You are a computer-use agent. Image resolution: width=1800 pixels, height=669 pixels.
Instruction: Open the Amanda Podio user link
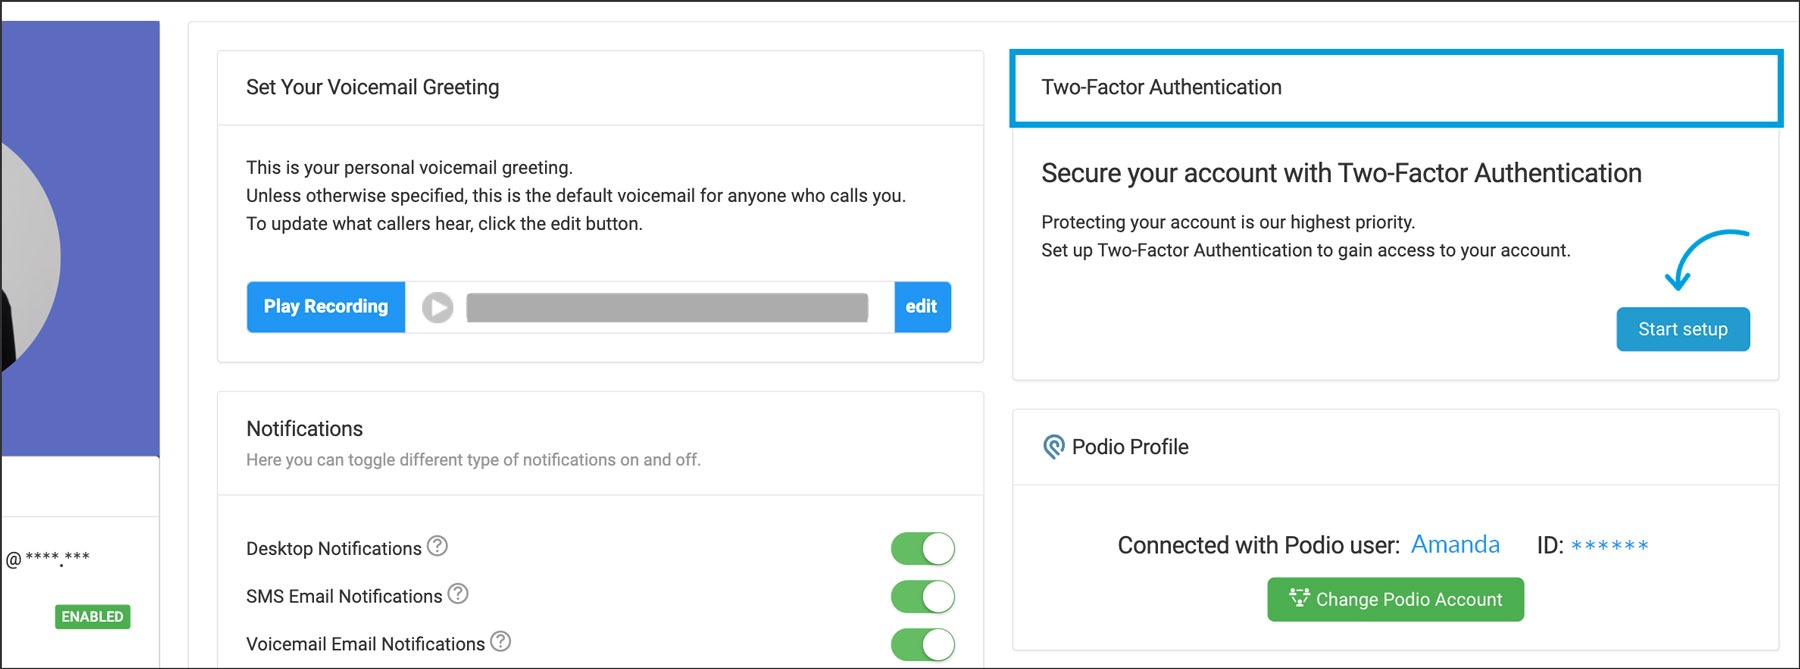click(x=1454, y=545)
